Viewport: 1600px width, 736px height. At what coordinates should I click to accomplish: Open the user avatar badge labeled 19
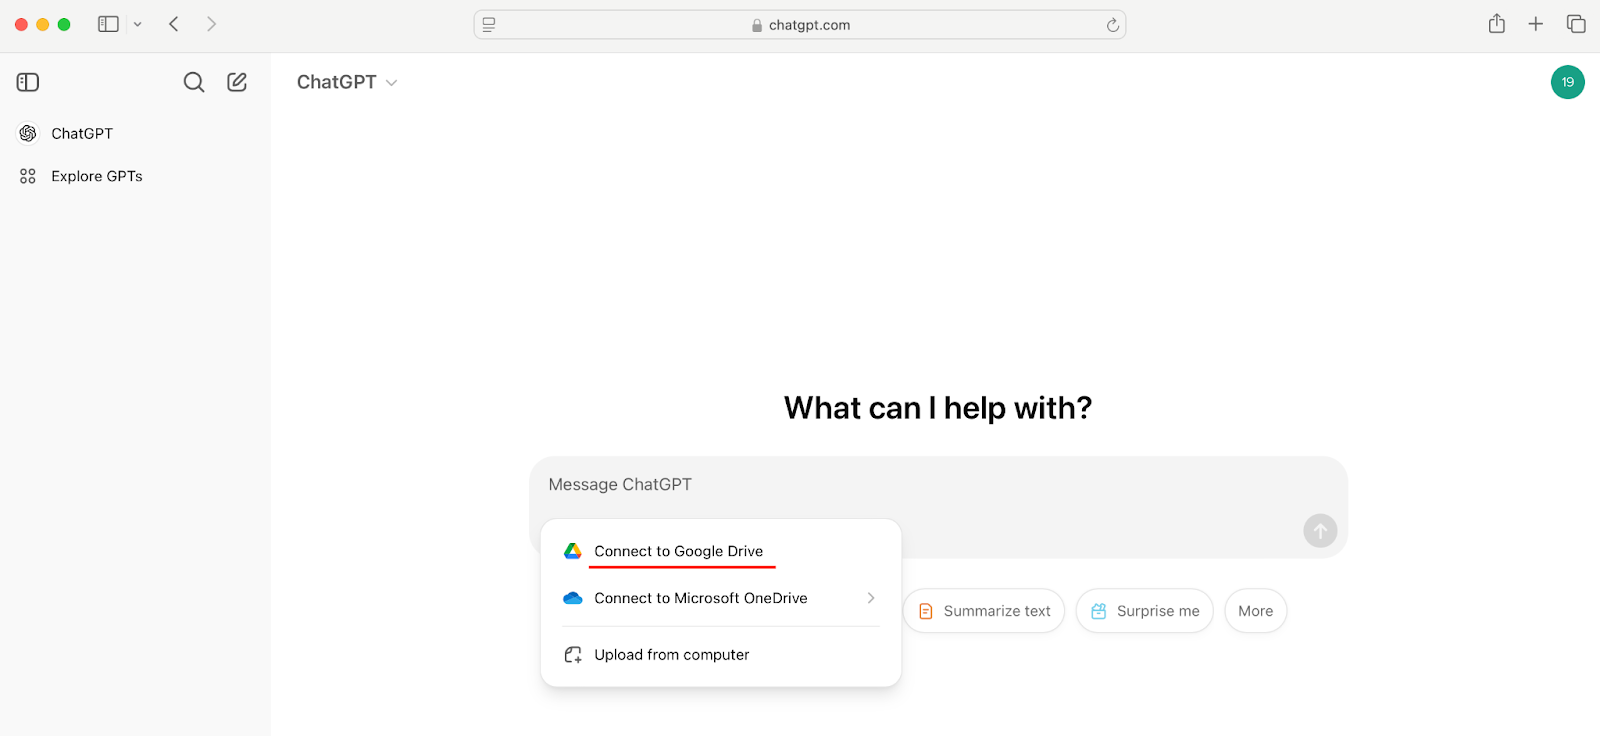1567,82
